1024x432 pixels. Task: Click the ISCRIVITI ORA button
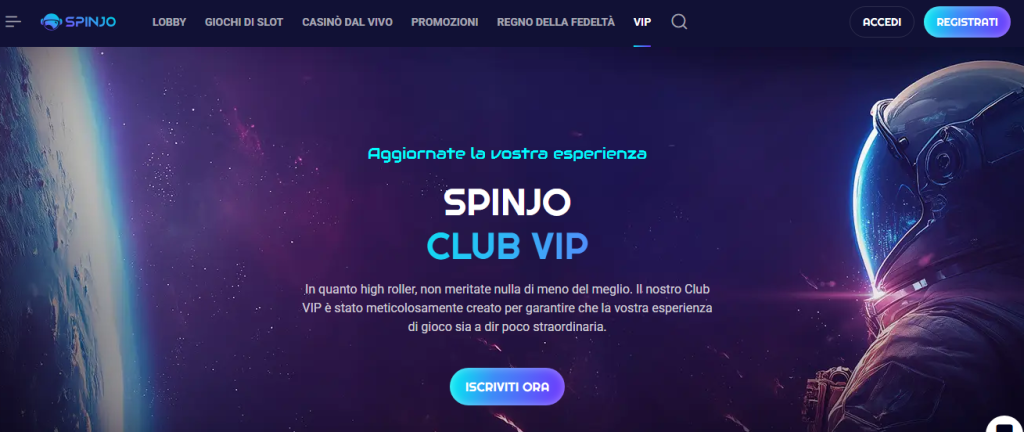click(x=507, y=386)
